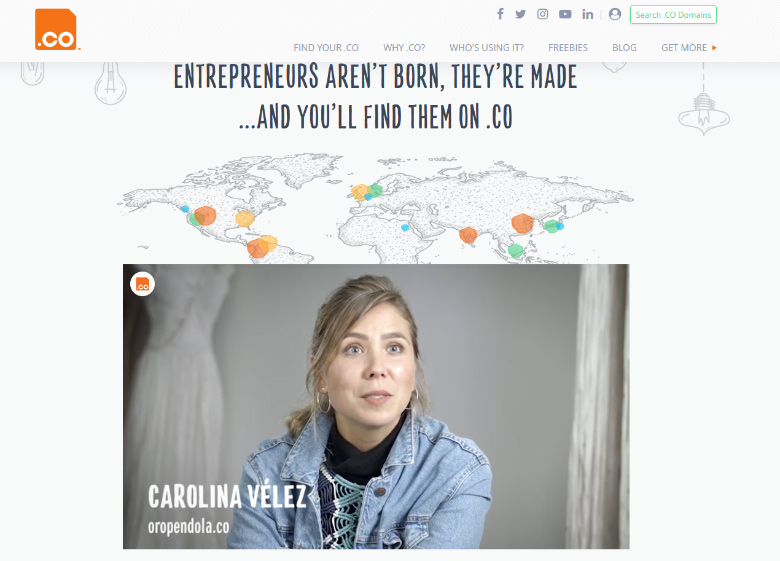The height and width of the screenshot is (561, 780).
Task: Open the WHY .CO? menu item
Action: (404, 48)
